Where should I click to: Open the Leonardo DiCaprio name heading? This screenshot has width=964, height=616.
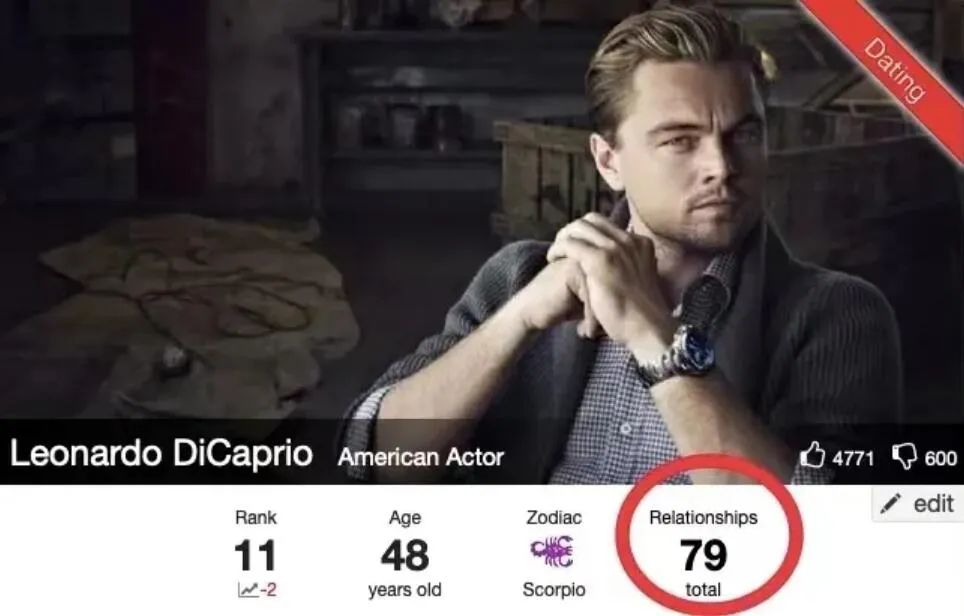pos(161,454)
